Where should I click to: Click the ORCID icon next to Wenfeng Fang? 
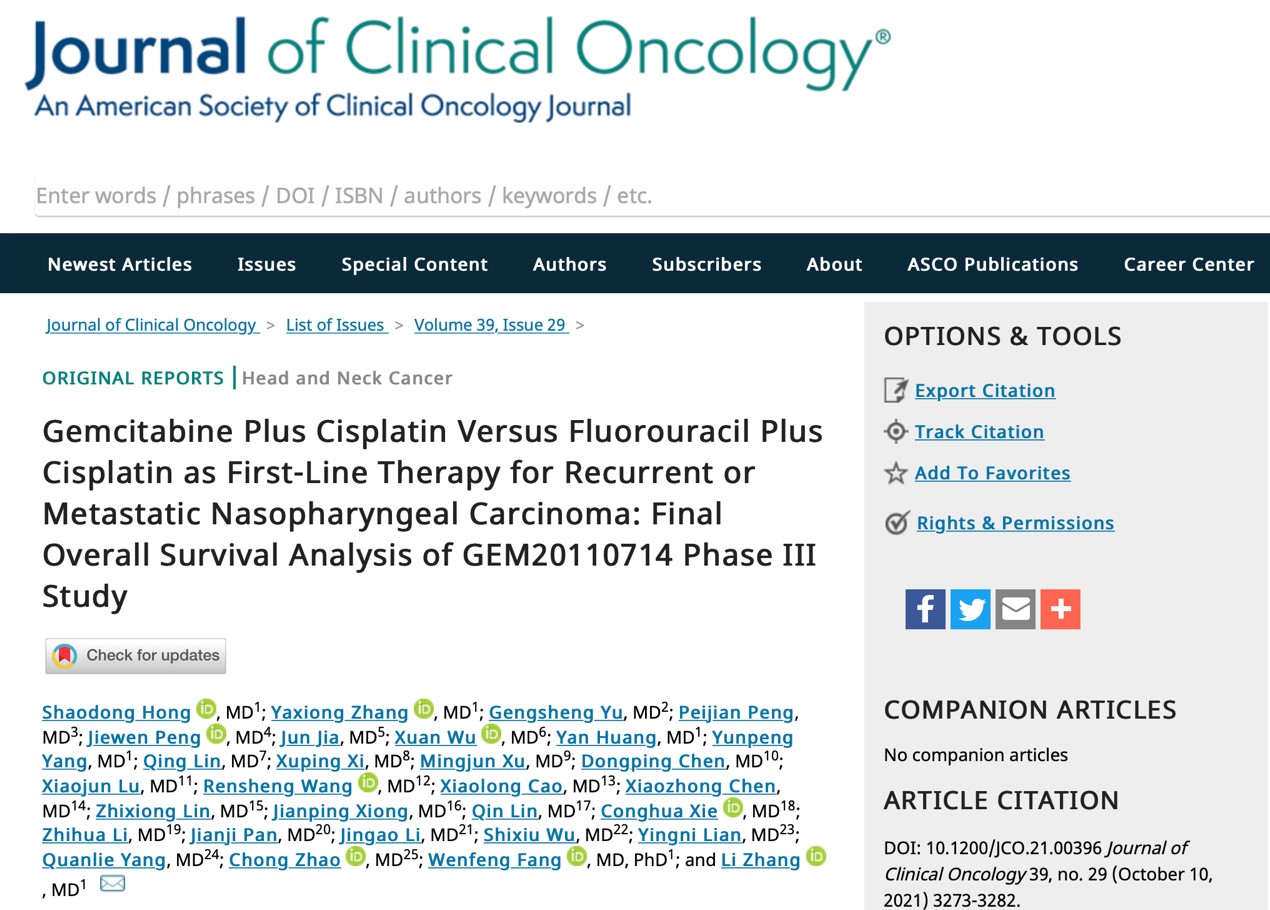tap(577, 857)
